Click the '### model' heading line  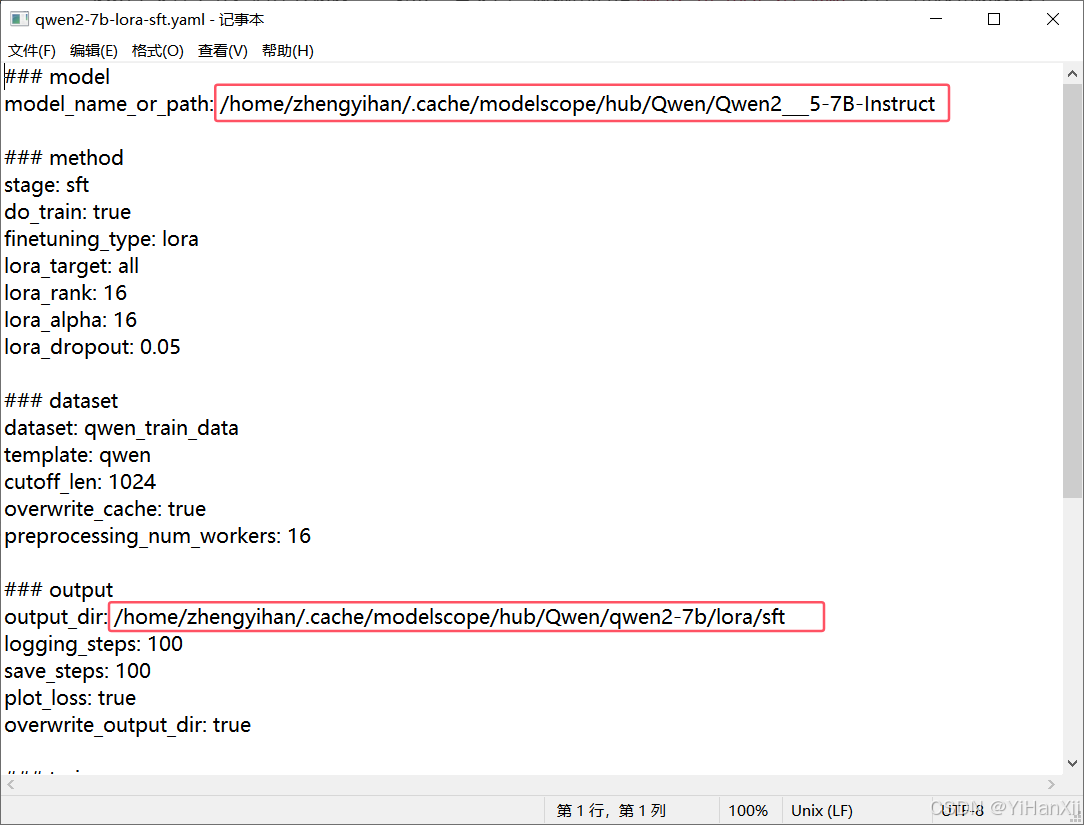[57, 77]
